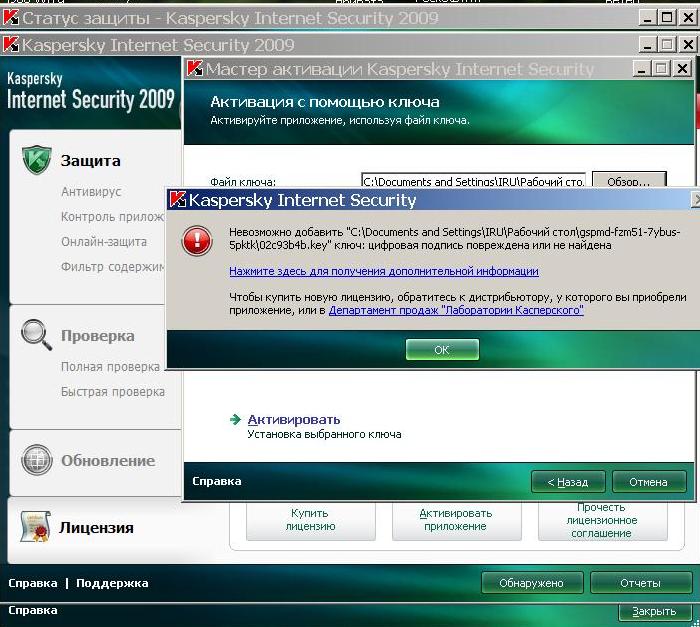Select Антивирус under Защита
This screenshot has height=627, width=700.
coord(91,192)
